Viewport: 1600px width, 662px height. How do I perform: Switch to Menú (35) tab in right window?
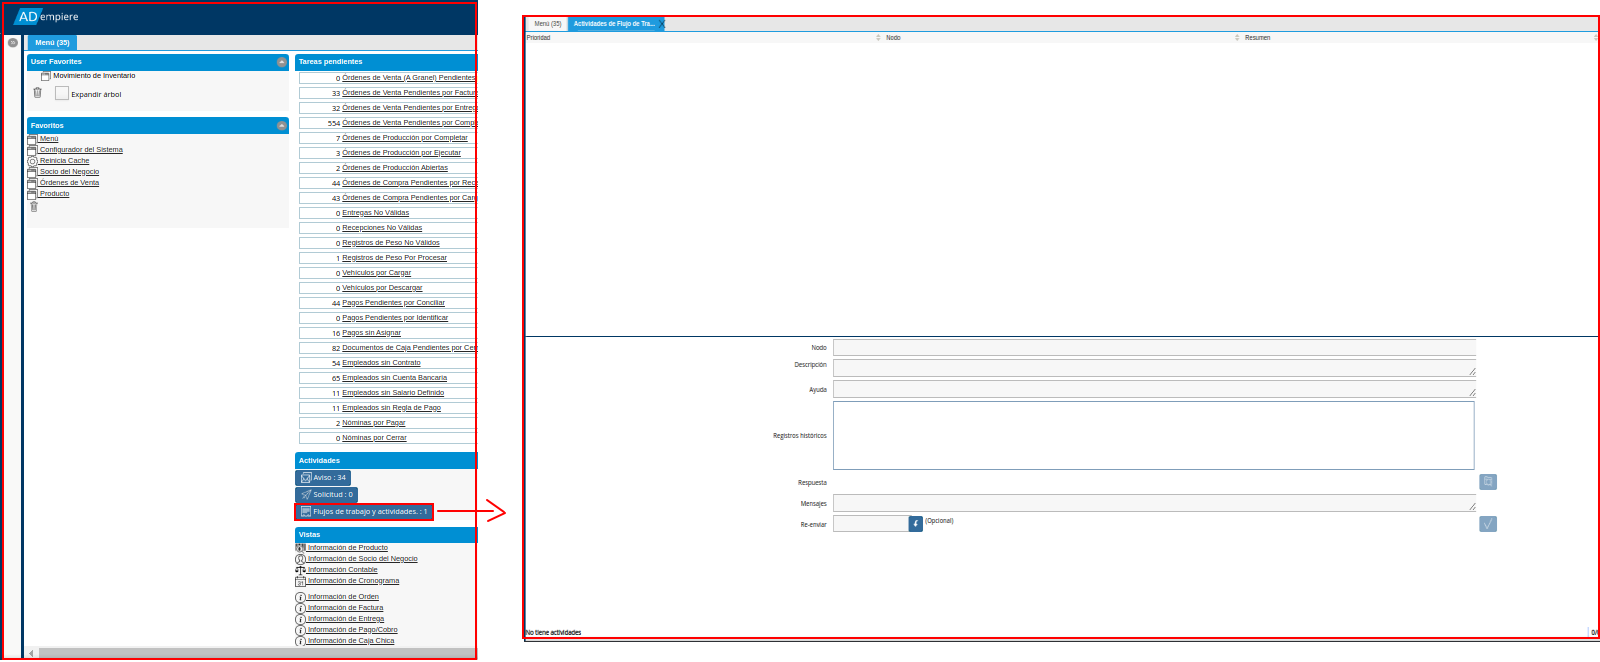[547, 24]
